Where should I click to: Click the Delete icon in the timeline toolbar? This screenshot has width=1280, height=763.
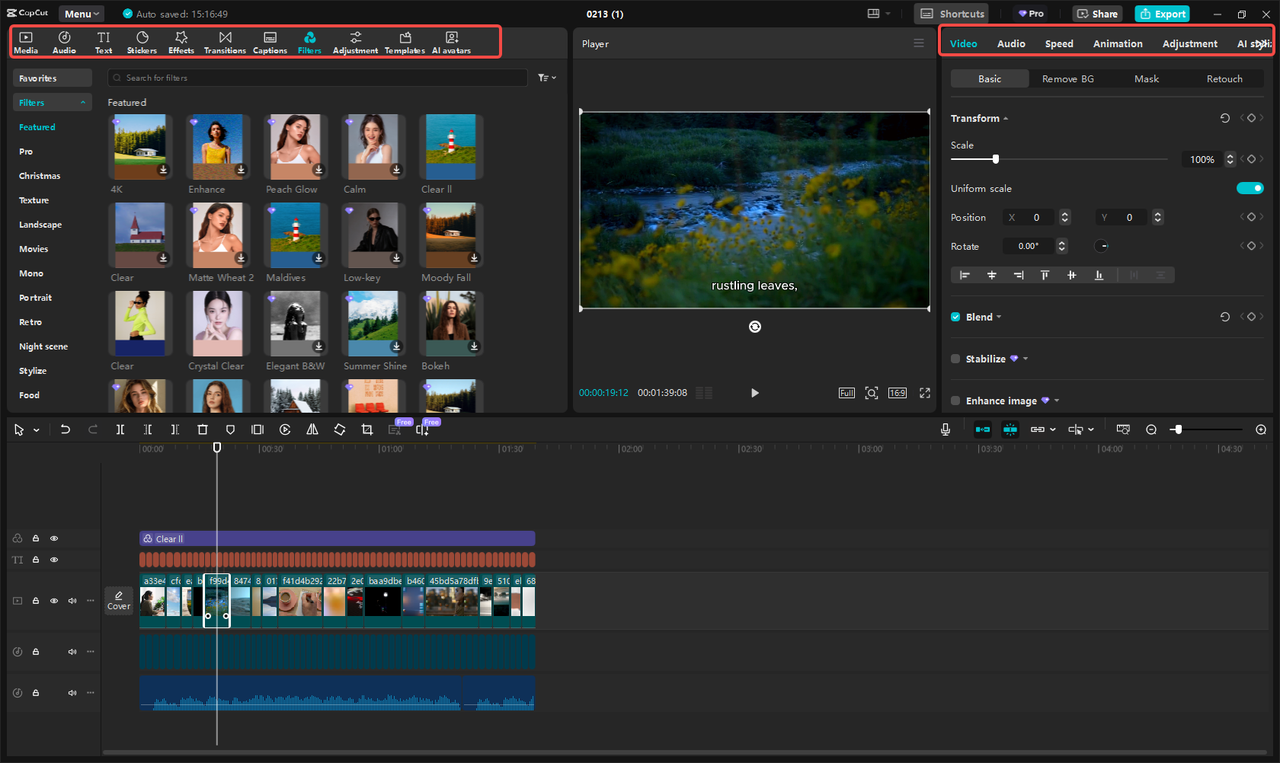tap(203, 429)
